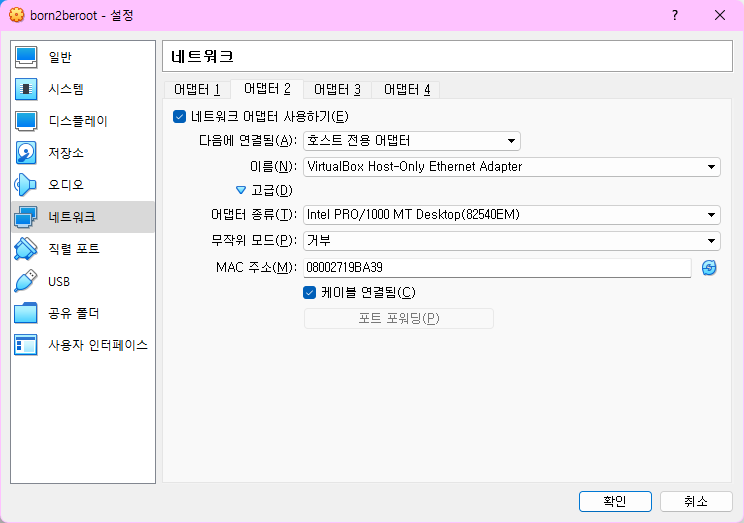Select the 오디오 label in the sidebar
Viewport: 744px width, 523px height.
click(66, 185)
